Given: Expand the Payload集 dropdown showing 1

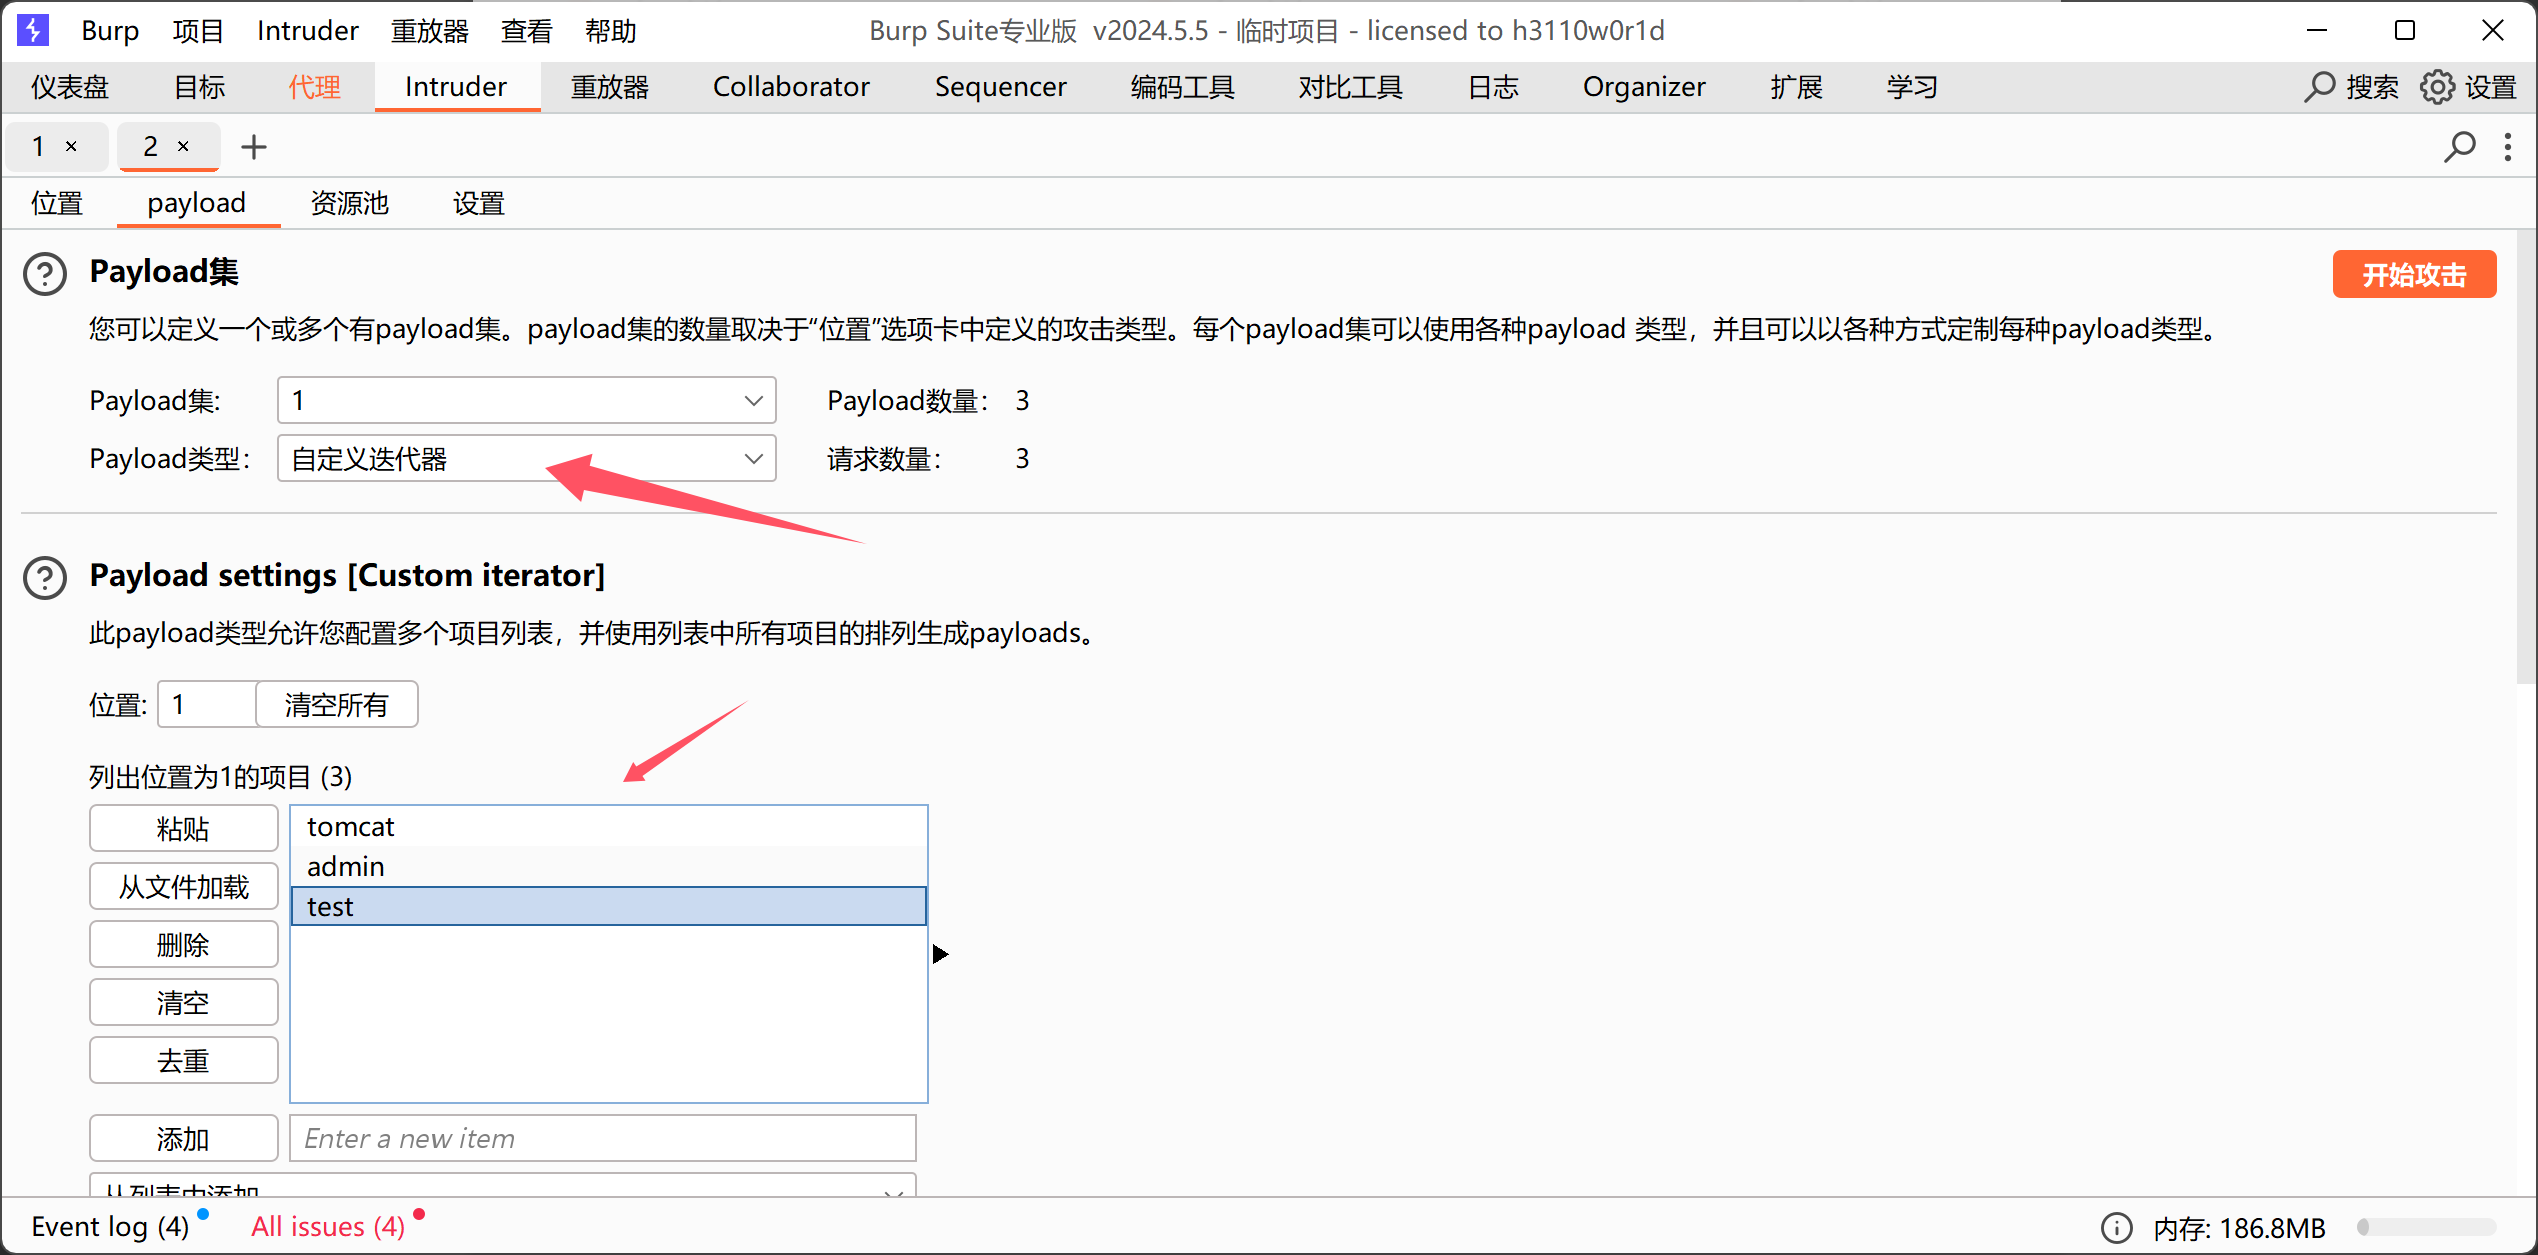Looking at the screenshot, I should tap(527, 400).
